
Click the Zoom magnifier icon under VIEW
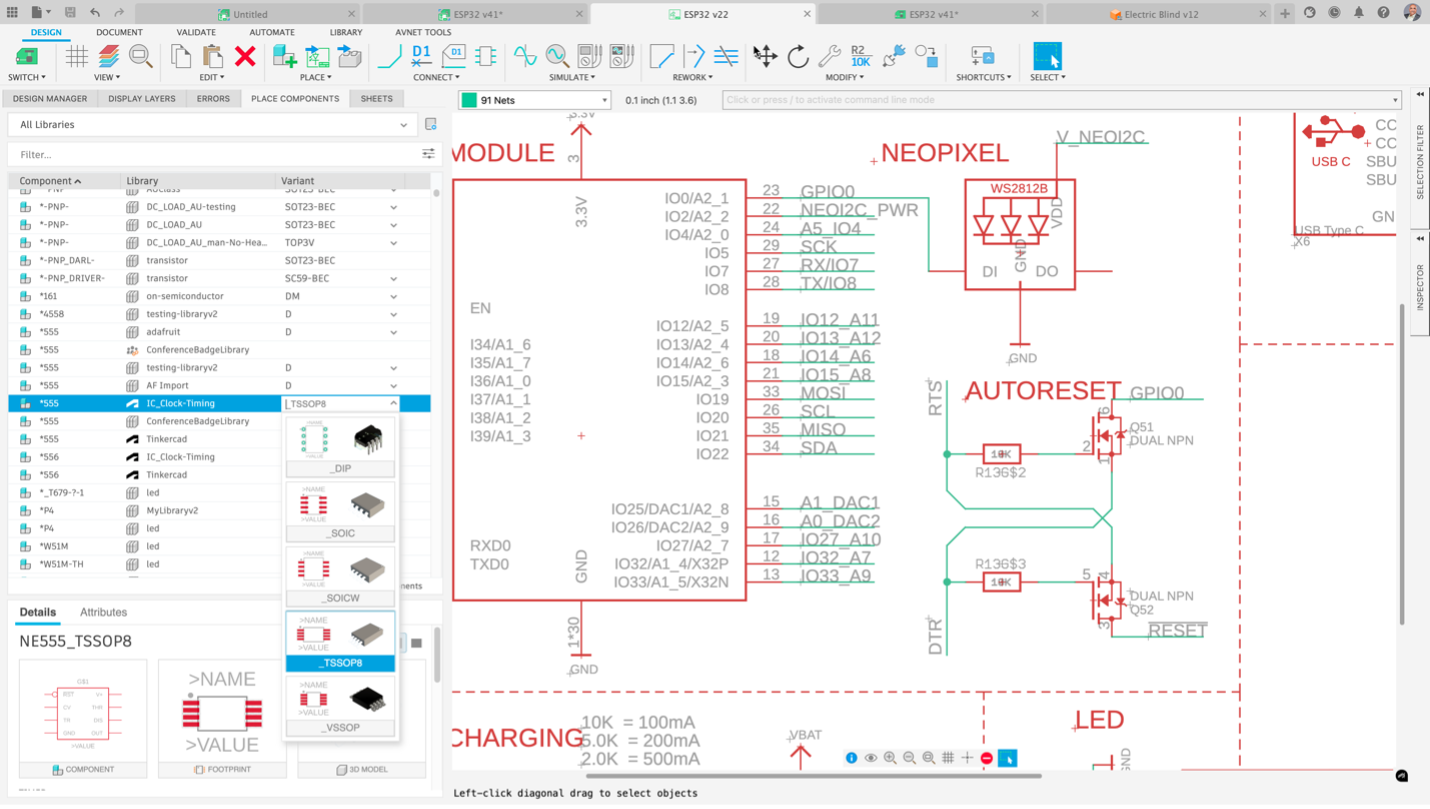141,57
